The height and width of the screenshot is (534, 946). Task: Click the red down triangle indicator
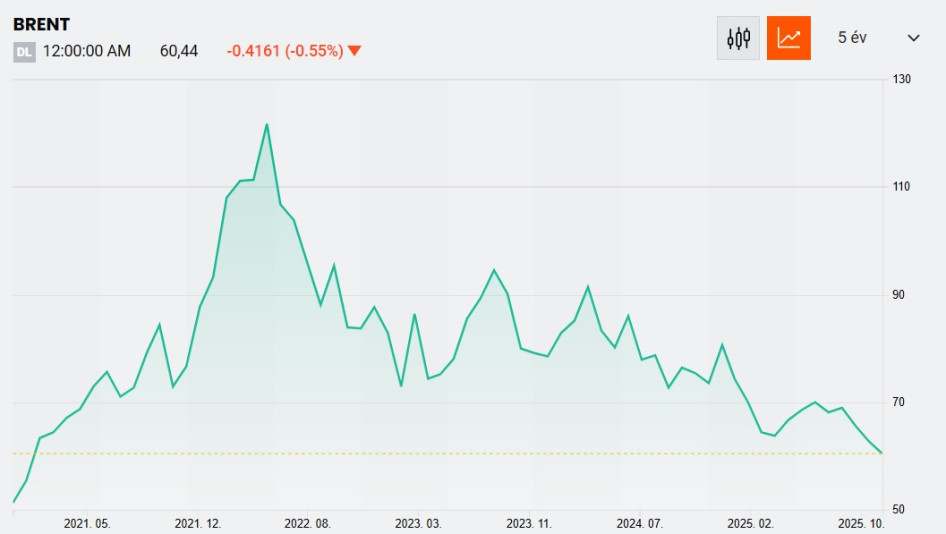click(355, 51)
